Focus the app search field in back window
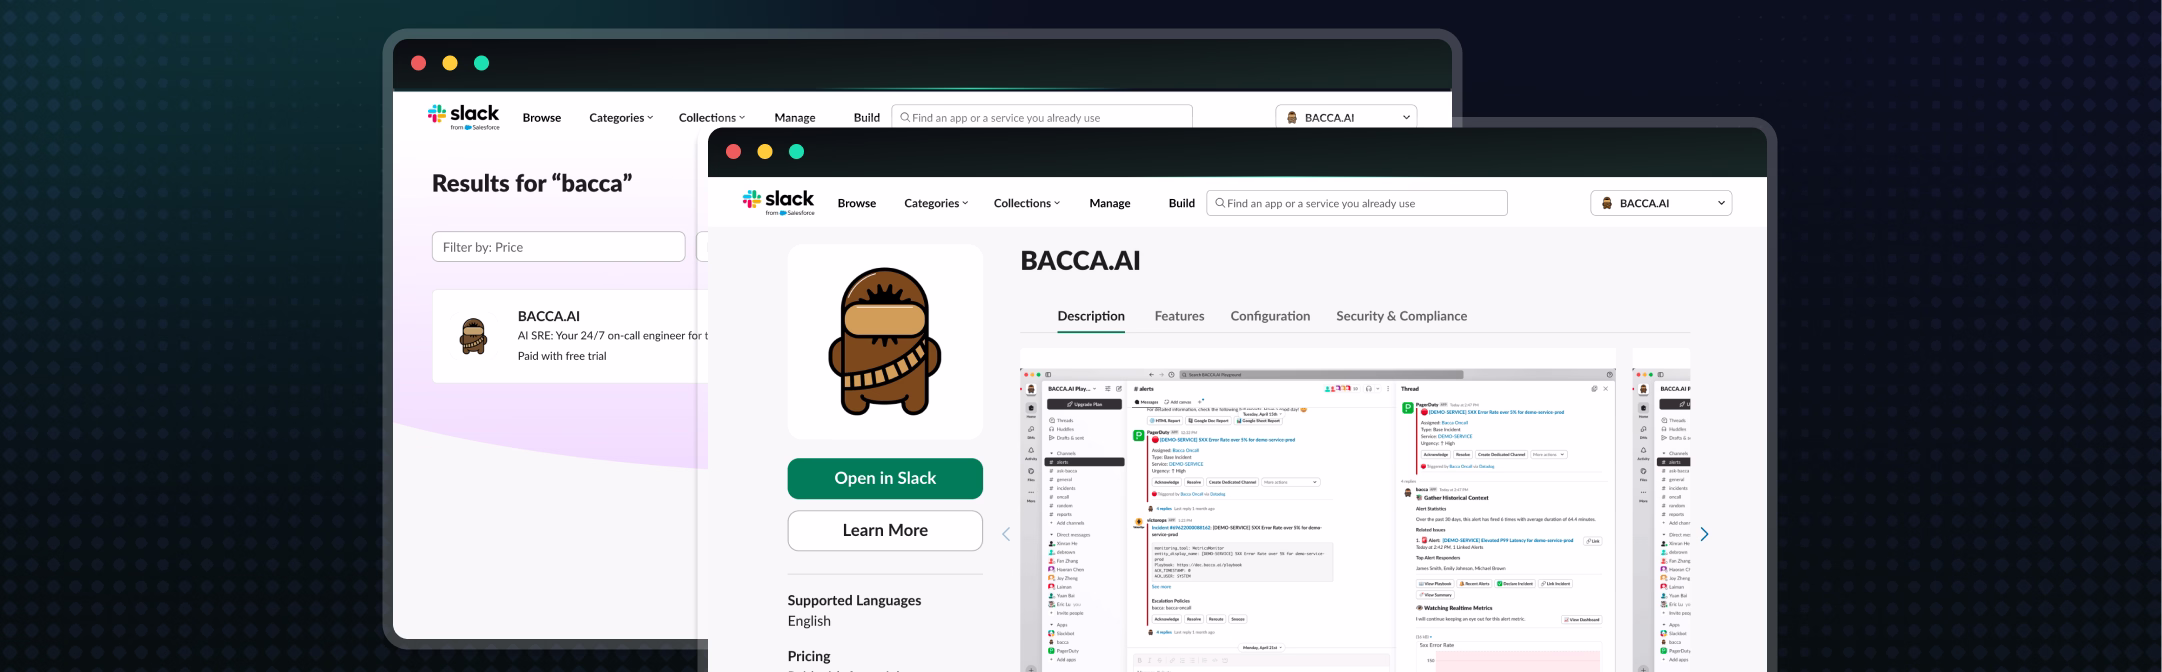 (1042, 117)
